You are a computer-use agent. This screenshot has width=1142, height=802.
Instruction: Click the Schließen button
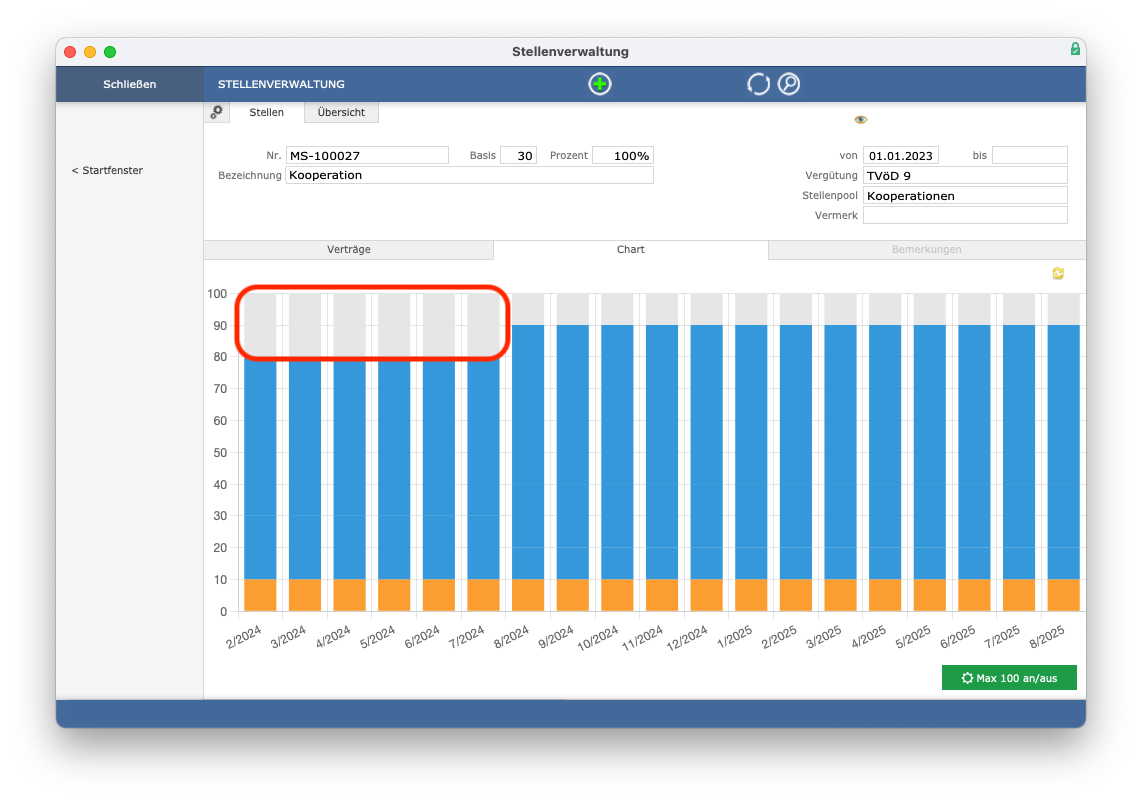[130, 84]
